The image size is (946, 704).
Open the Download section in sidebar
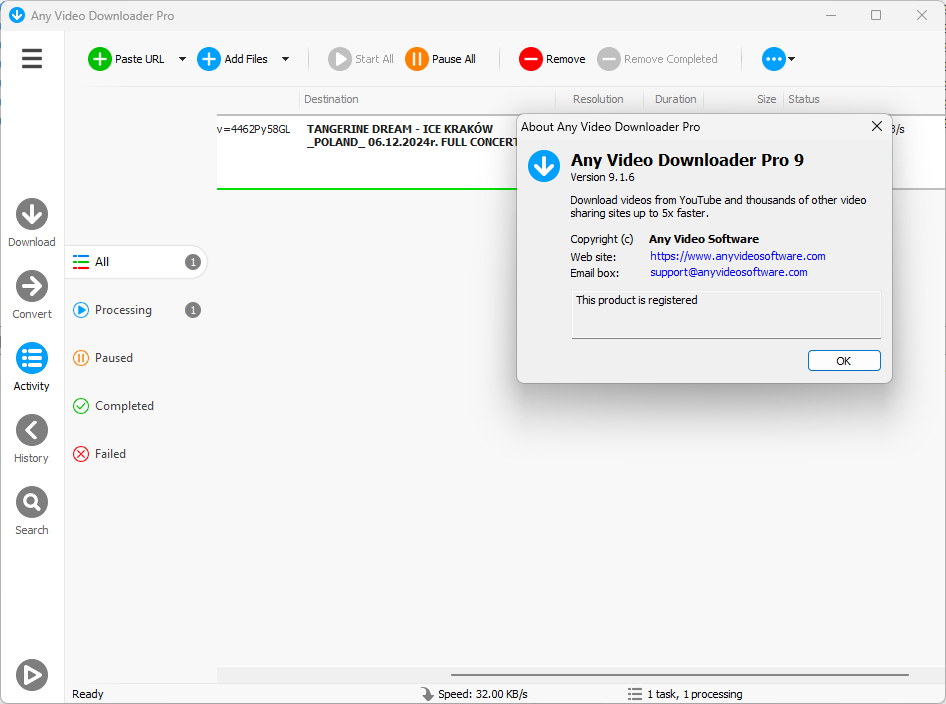click(31, 223)
